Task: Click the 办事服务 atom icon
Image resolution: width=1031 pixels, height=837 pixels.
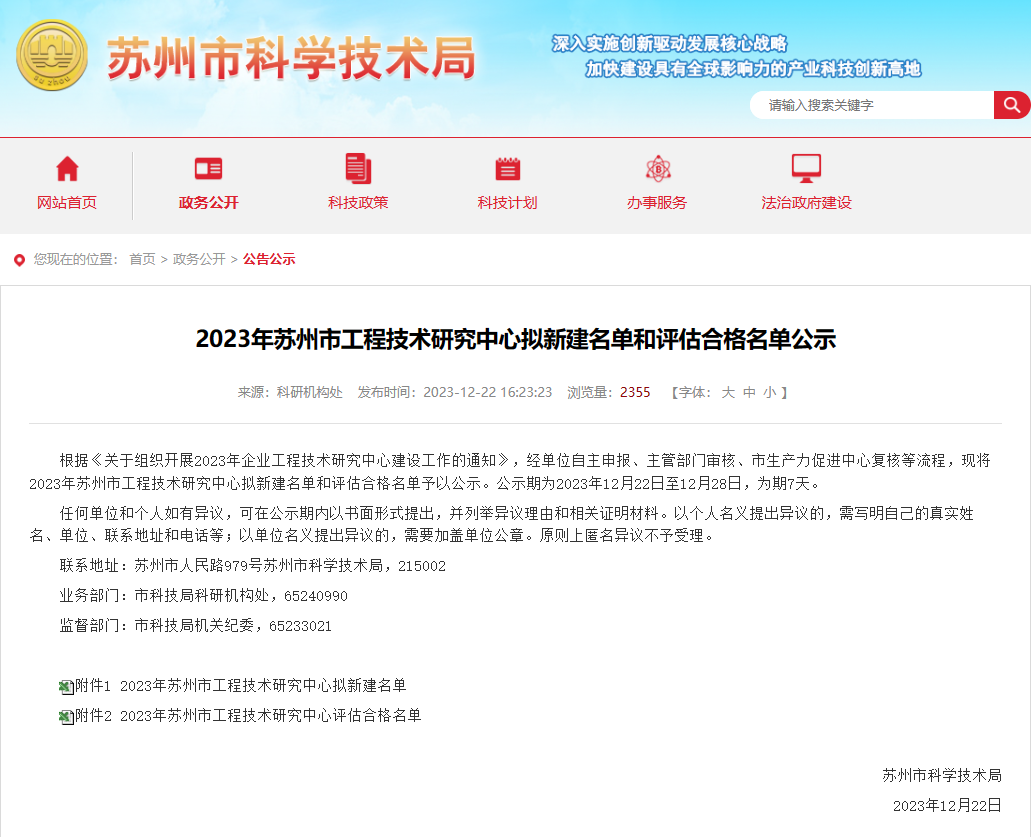Action: click(657, 168)
